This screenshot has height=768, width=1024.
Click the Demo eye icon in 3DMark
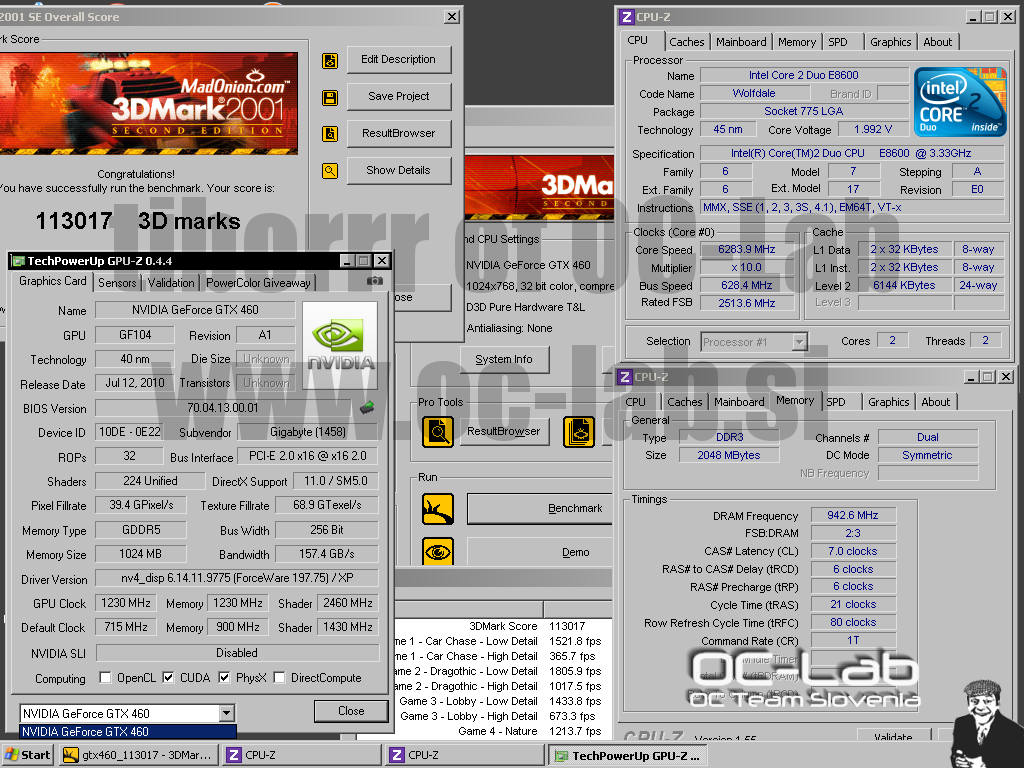click(438, 552)
